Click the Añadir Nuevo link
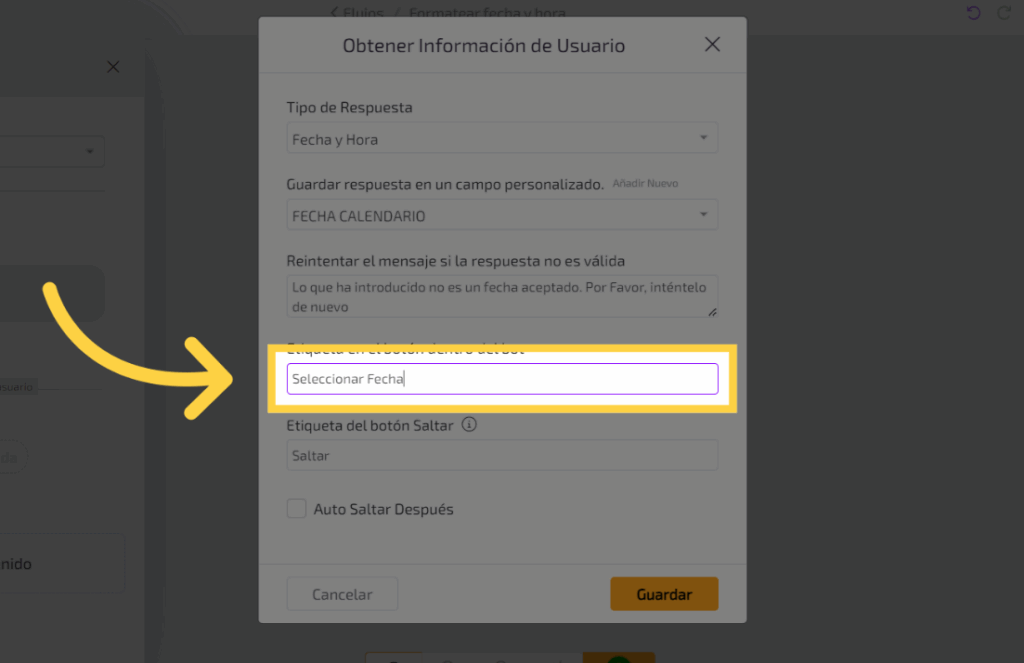Image resolution: width=1024 pixels, height=663 pixels. [645, 184]
